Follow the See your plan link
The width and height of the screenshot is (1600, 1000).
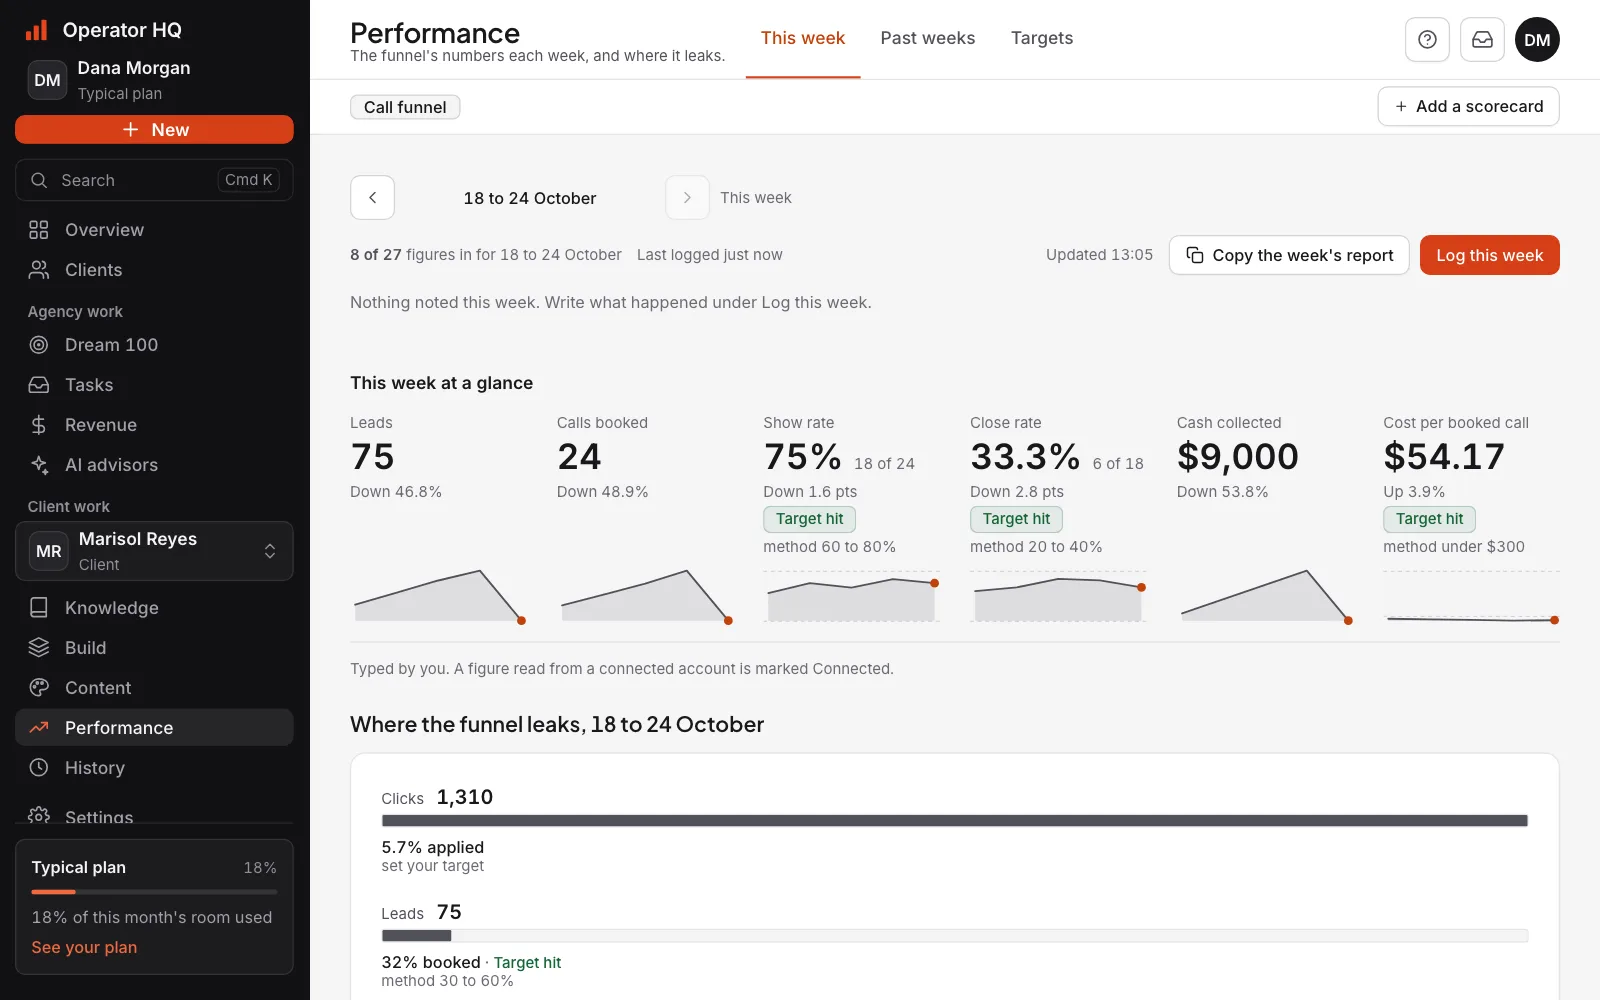[84, 947]
